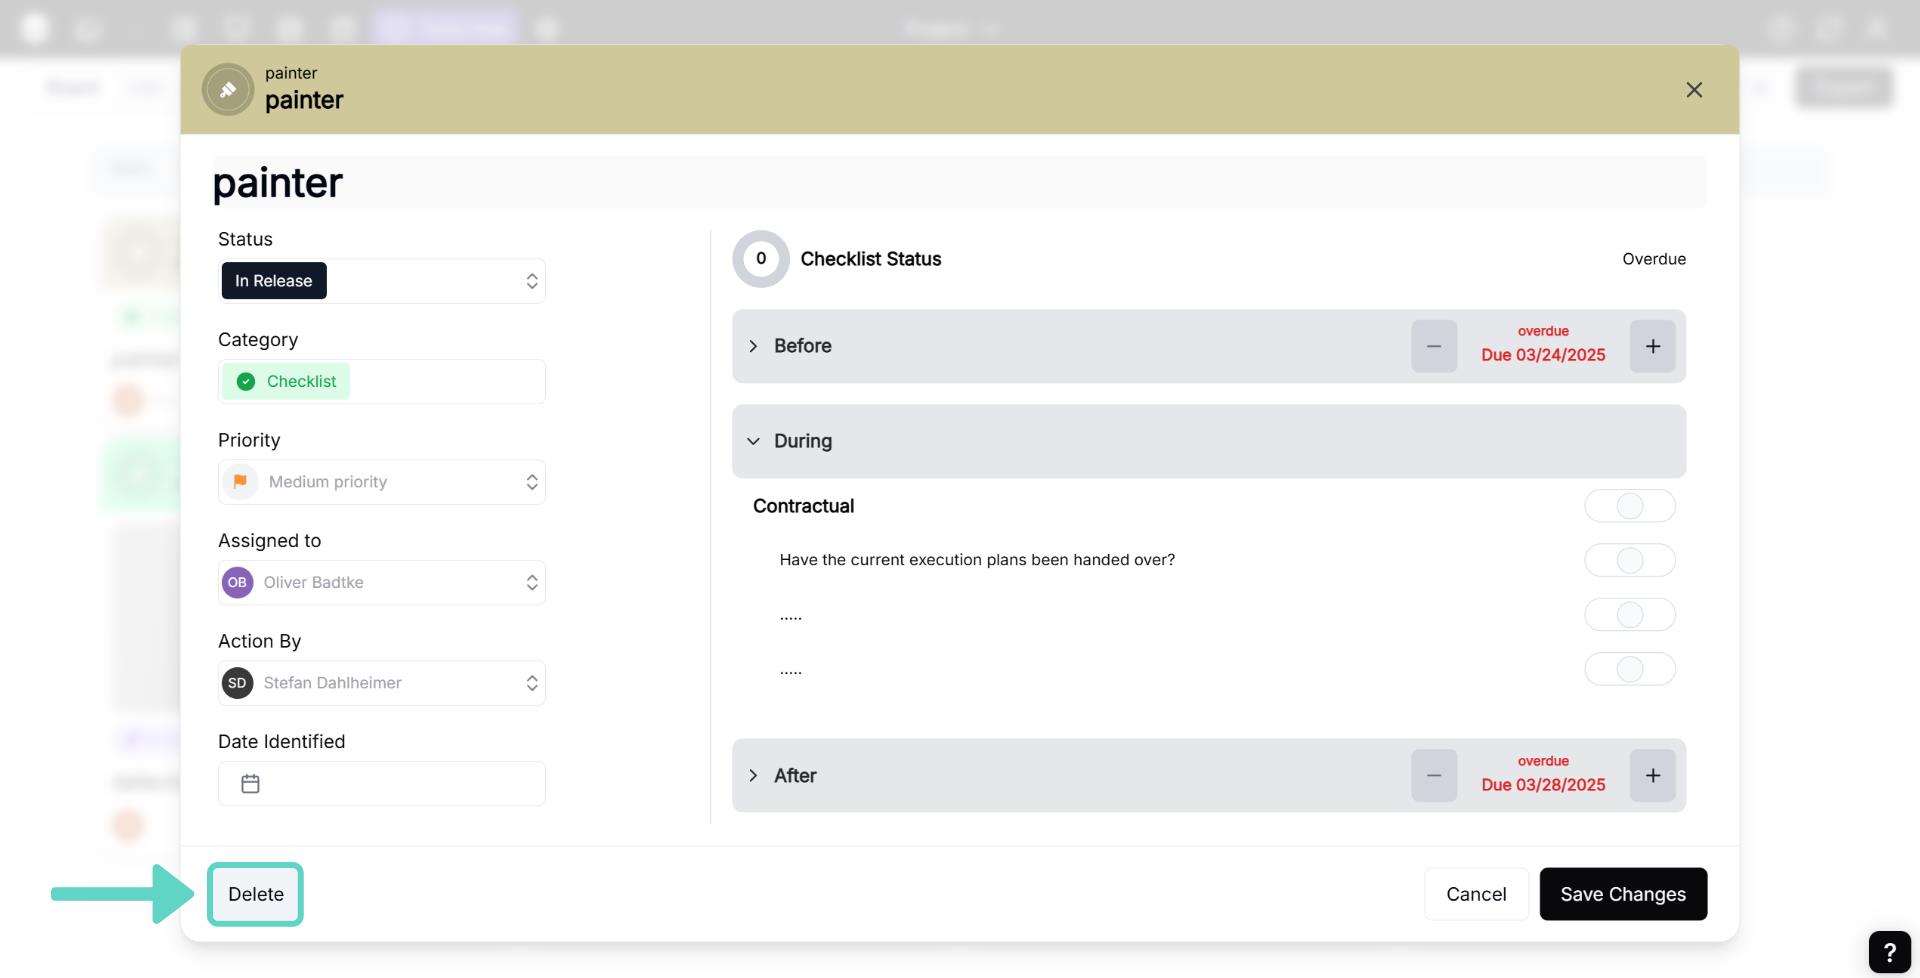Click the minus icon in After section
This screenshot has height=978, width=1920.
[x=1433, y=776]
